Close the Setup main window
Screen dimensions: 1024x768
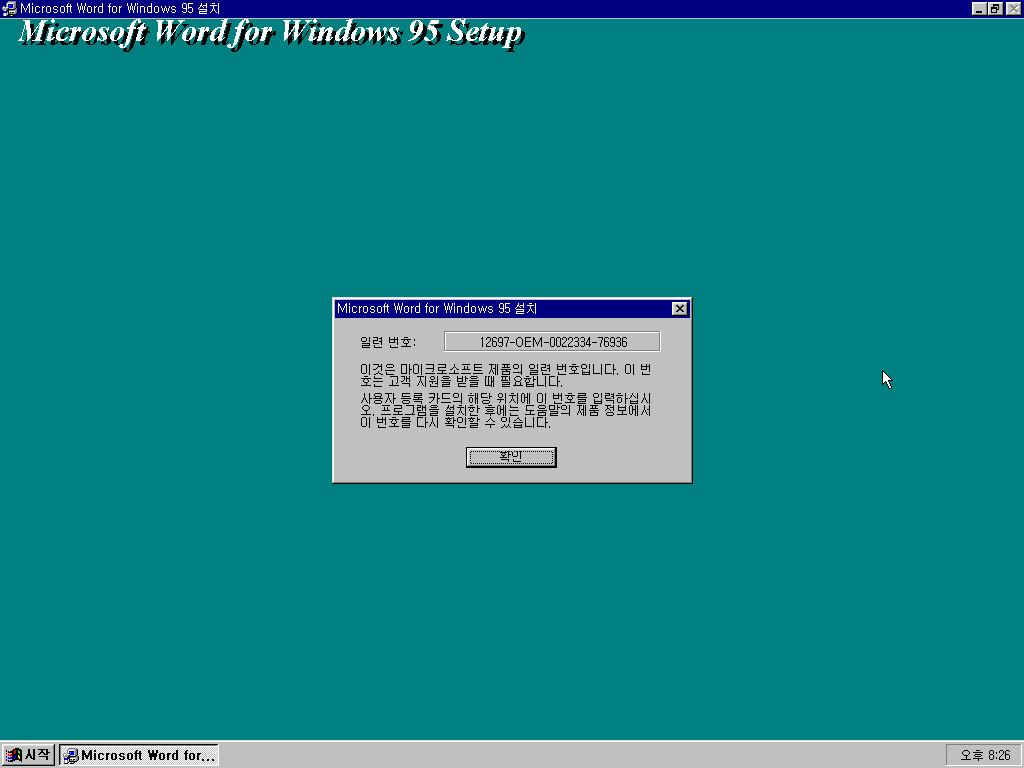click(1013, 8)
